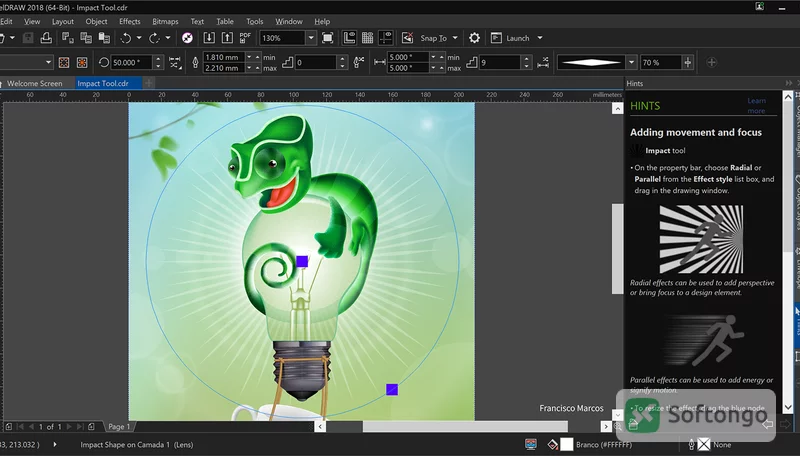The image size is (800, 456).
Task: Open the Options gear icon
Action: pos(474,38)
